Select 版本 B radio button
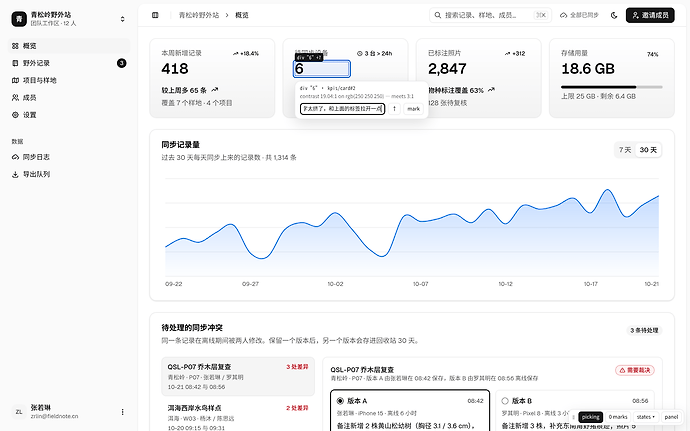Screen dimensions: 690x431 pyautogui.click(x=505, y=401)
